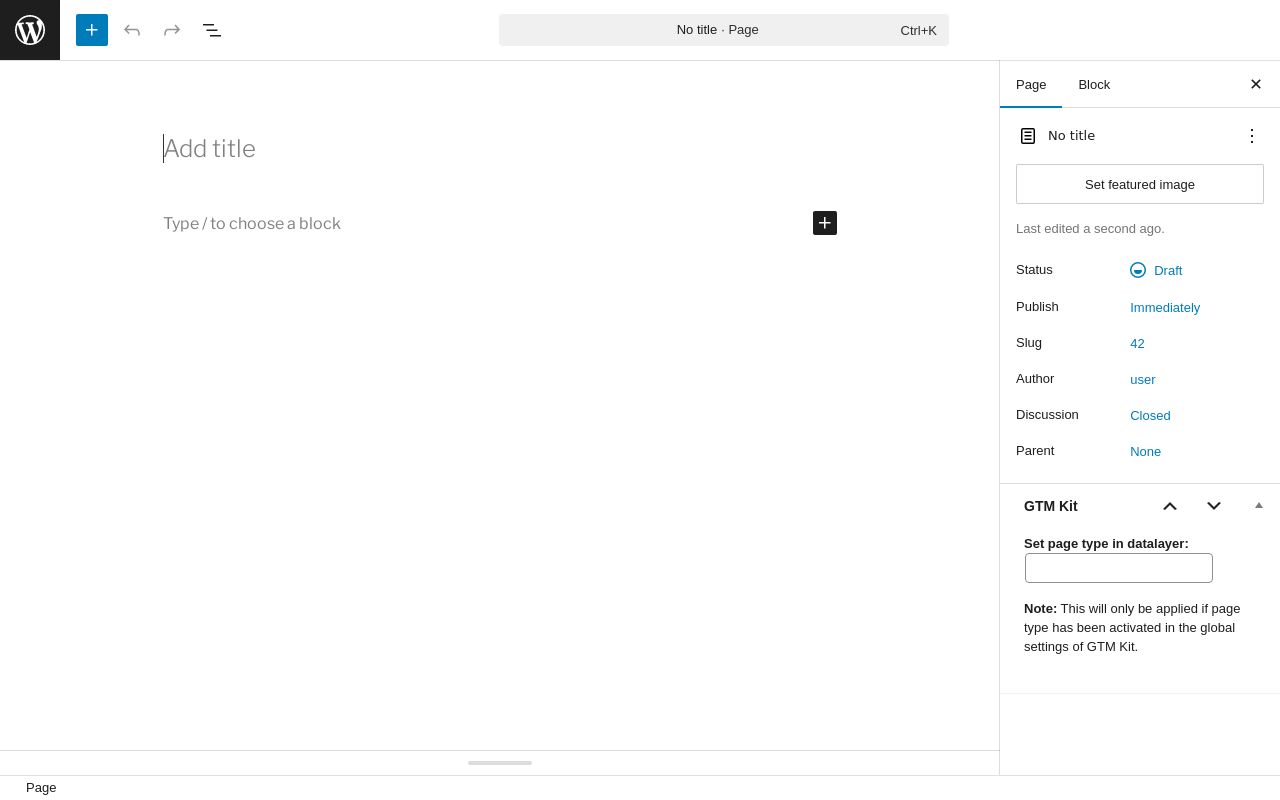The image size is (1280, 800).
Task: Open command palette via No title · Page
Action: click(724, 30)
